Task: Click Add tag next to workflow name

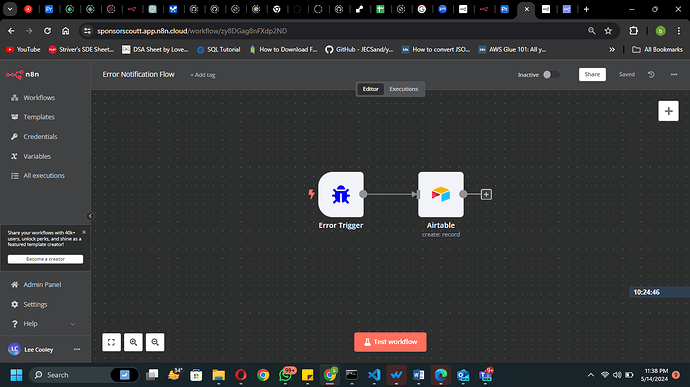Action: pos(202,75)
